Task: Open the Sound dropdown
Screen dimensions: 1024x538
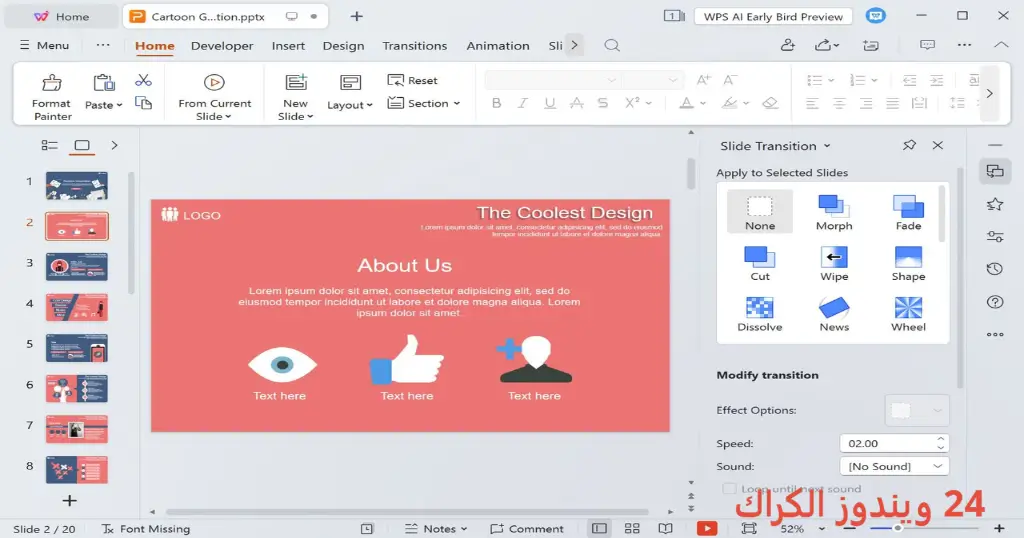Action: (894, 466)
